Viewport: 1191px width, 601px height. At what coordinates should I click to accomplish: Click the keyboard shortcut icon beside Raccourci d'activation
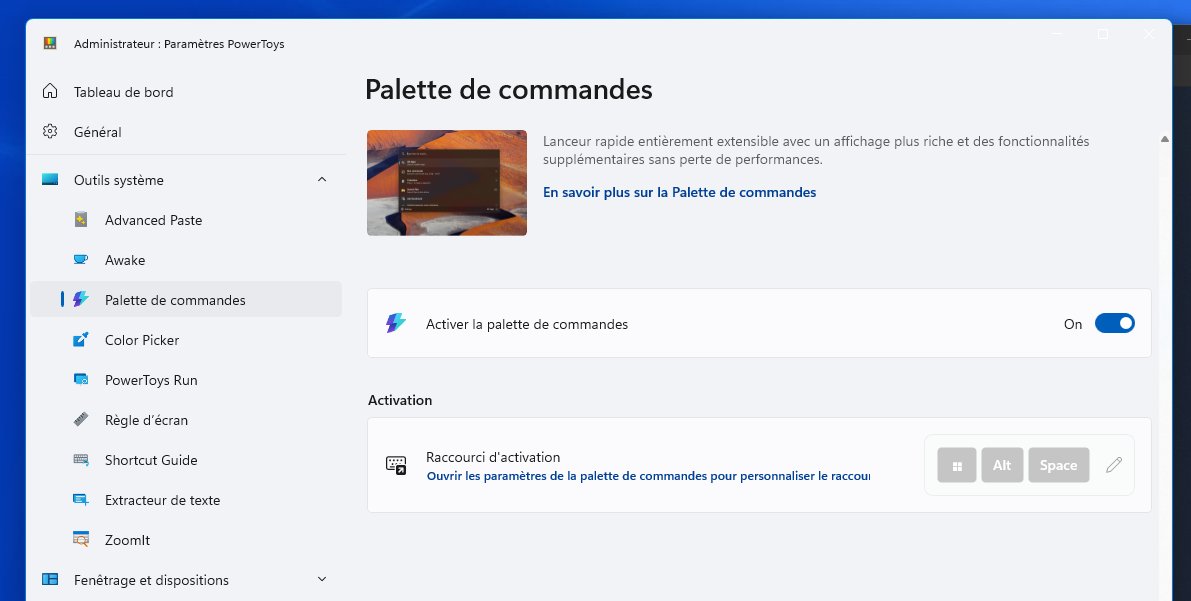tap(396, 465)
